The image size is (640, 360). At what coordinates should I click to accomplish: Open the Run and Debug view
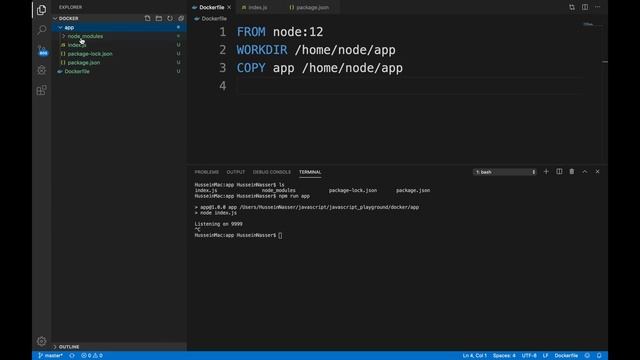[41, 70]
